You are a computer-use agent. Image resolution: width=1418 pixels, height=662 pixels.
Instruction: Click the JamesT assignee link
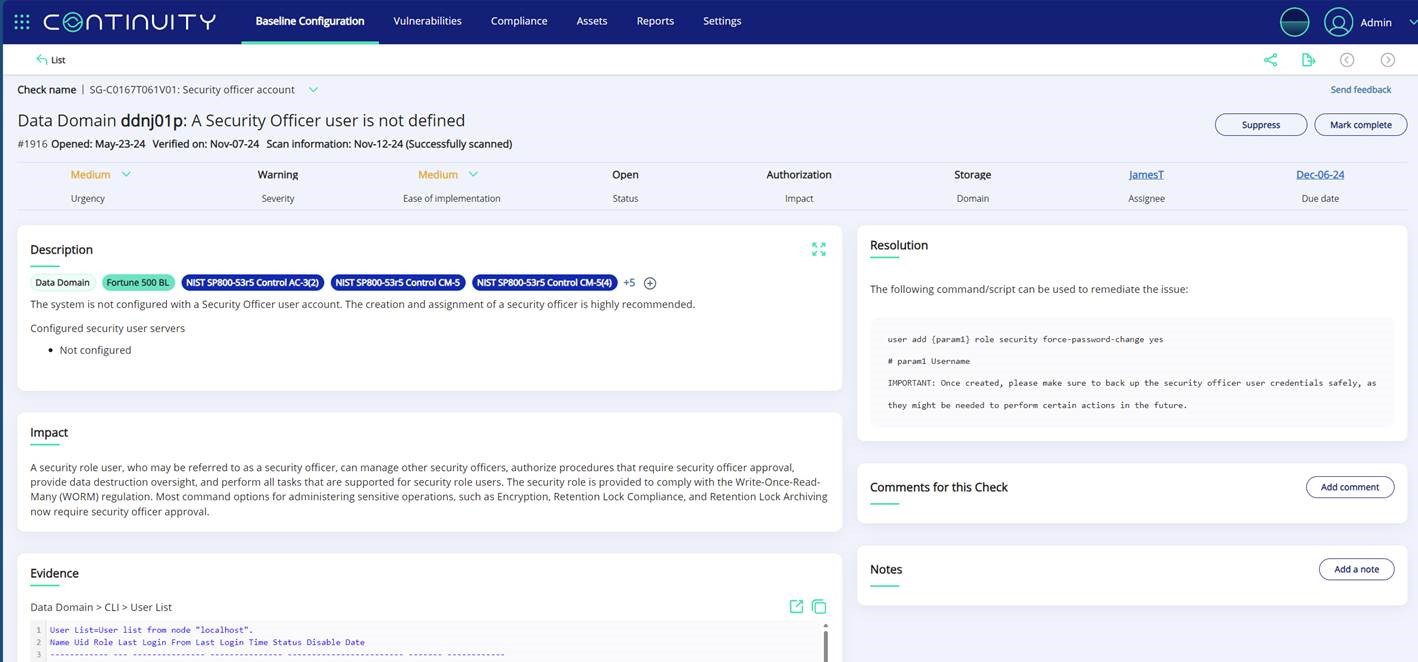tap(1146, 174)
